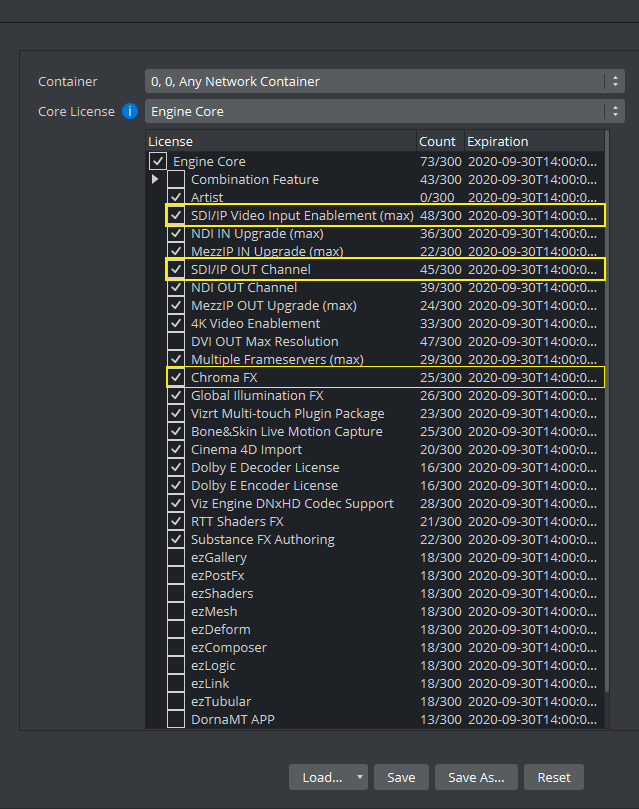Tick the DornaMT APP checkbox
The image size is (639, 809).
click(x=176, y=720)
